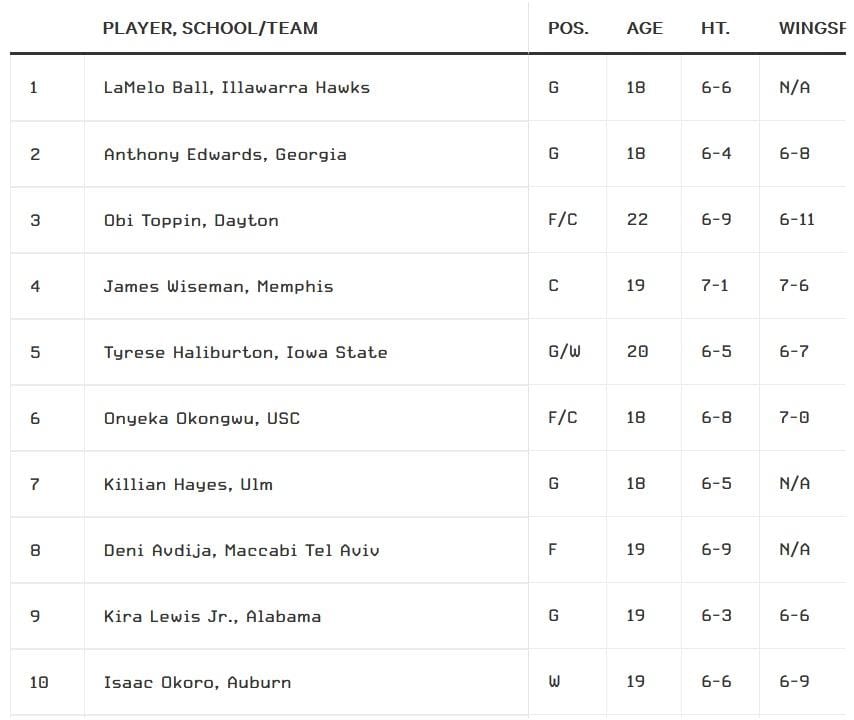Select Tyrese Haliburton, Iowa State entry
Screen dimensions: 854x720
click(x=245, y=352)
